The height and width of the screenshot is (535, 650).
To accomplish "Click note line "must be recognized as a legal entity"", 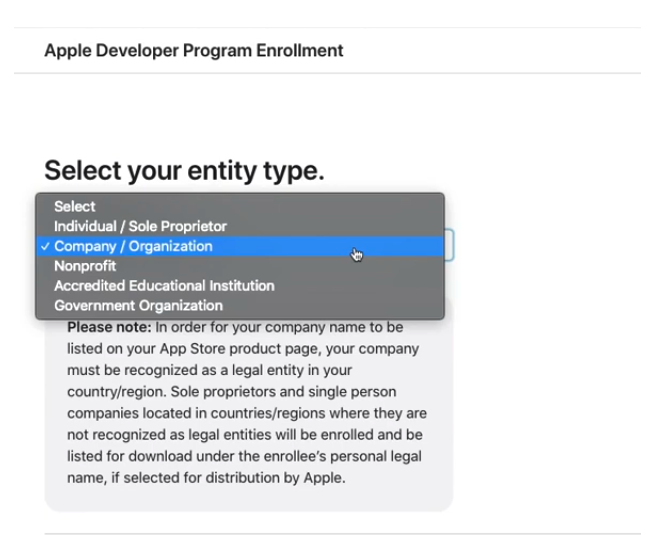I will (209, 370).
